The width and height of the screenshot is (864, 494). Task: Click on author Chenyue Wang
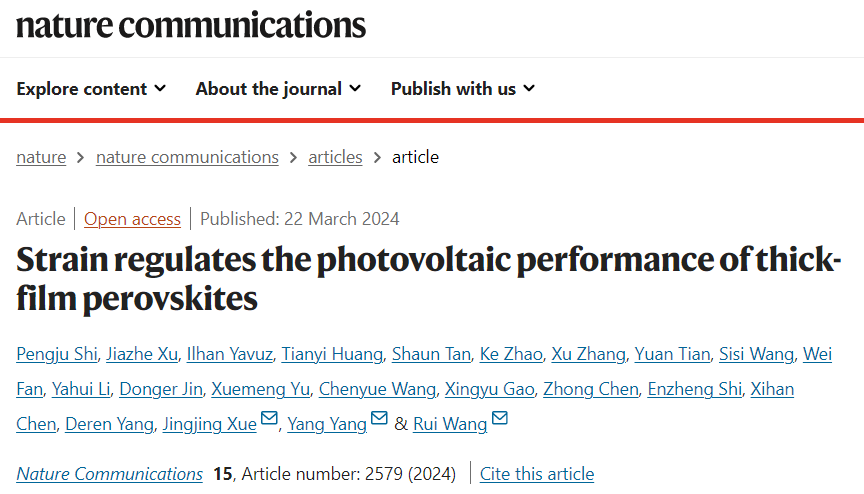377,389
